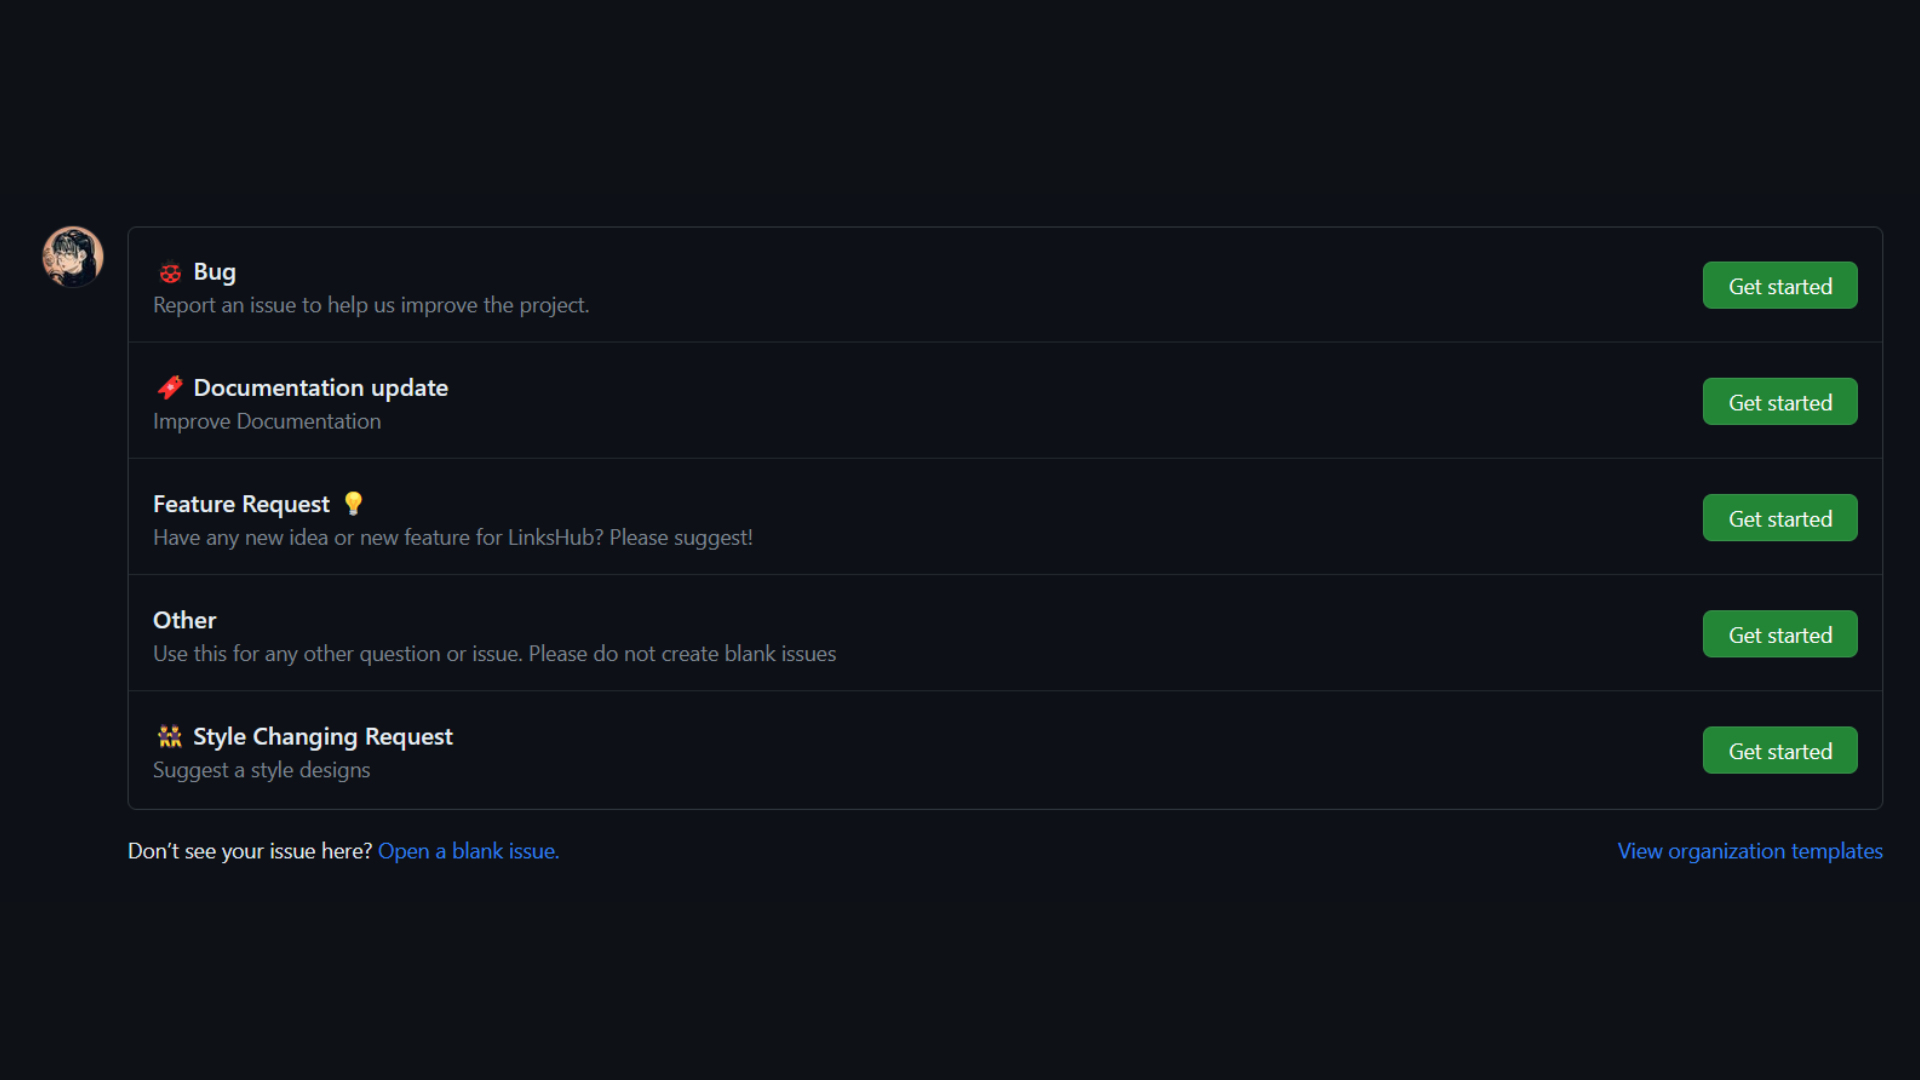Viewport: 1920px width, 1080px height.
Task: Click the LinksHub feature suggestion description
Action: [453, 538]
